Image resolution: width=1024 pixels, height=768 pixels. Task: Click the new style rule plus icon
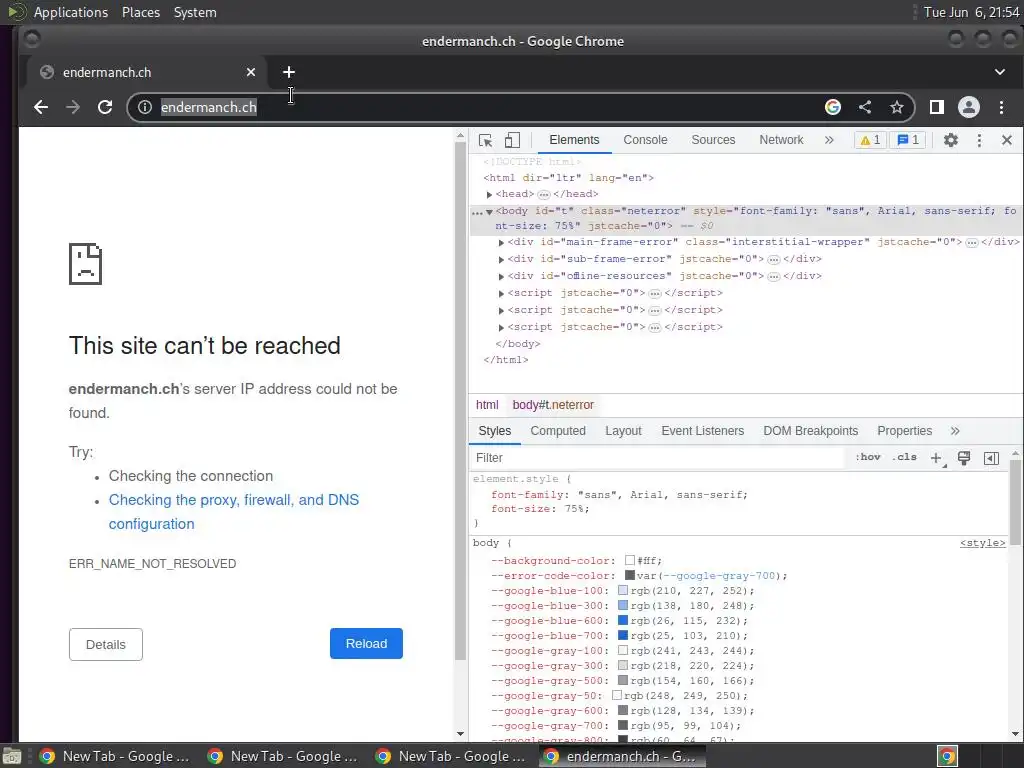(x=936, y=458)
